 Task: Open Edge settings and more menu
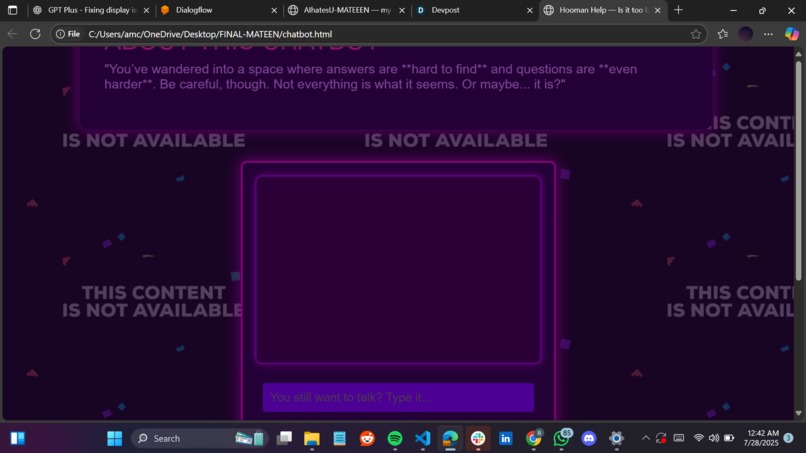tap(768, 34)
